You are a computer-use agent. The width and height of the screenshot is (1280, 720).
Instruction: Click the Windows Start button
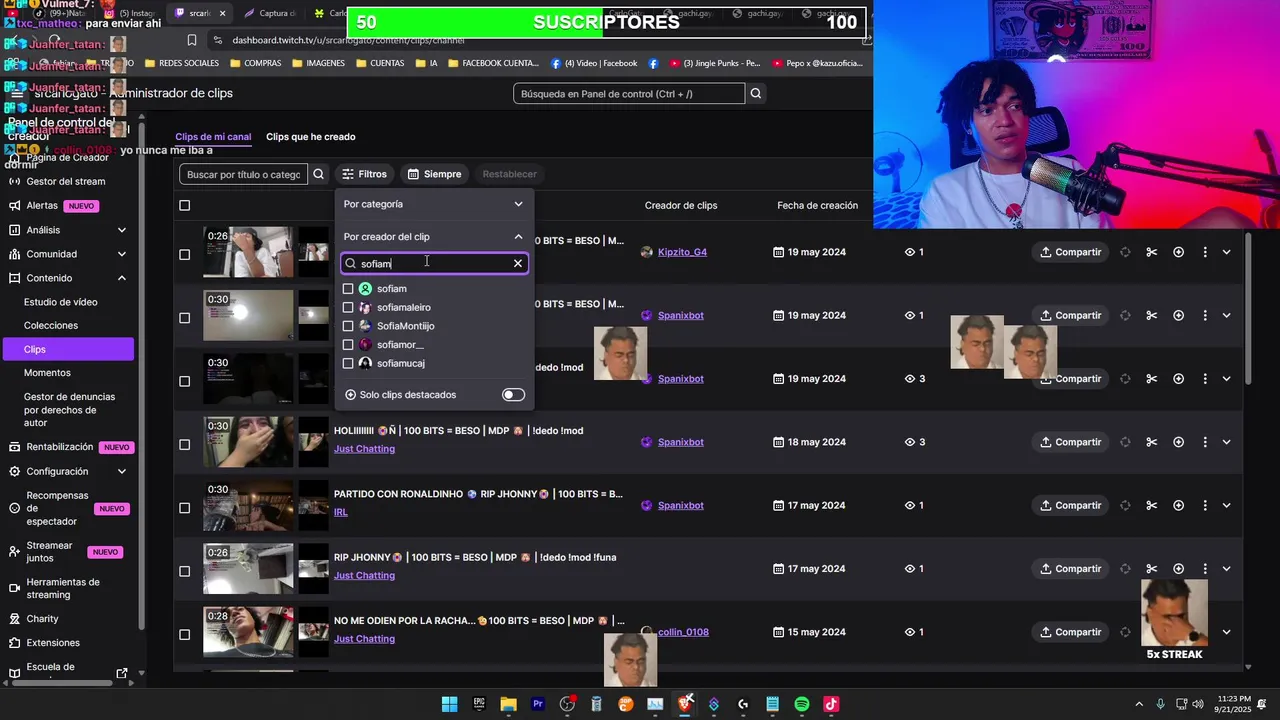click(x=450, y=704)
